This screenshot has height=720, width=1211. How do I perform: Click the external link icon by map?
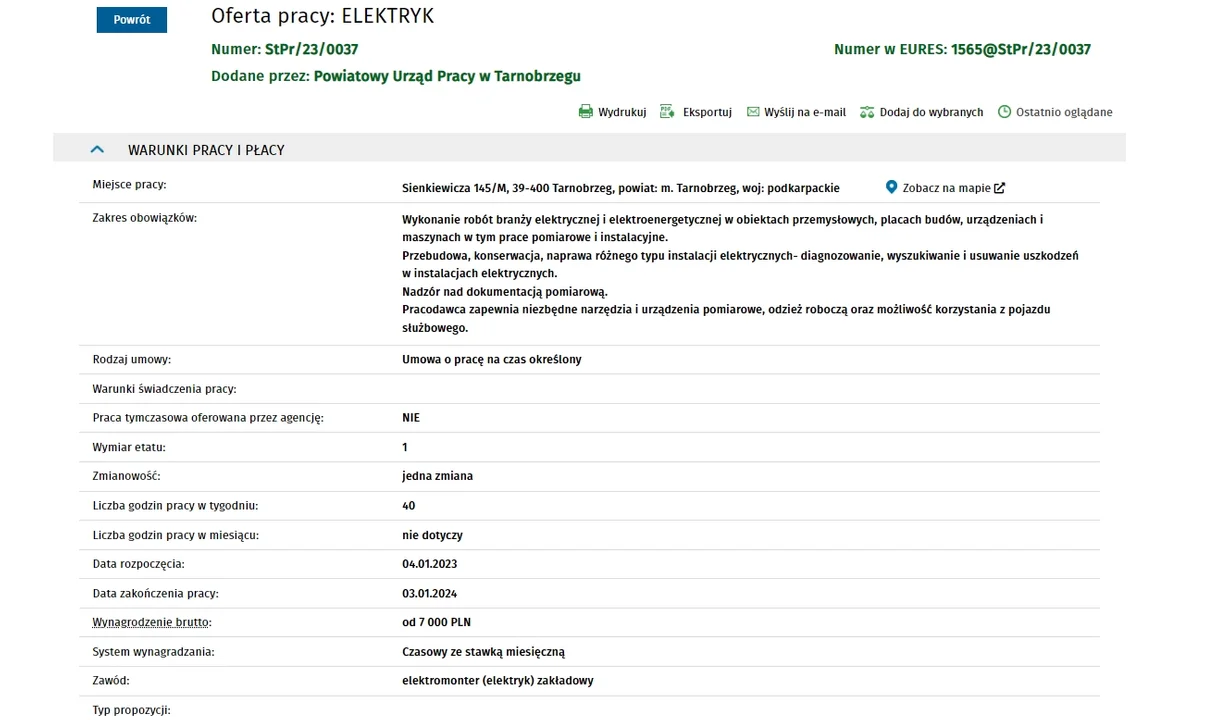pos(999,188)
